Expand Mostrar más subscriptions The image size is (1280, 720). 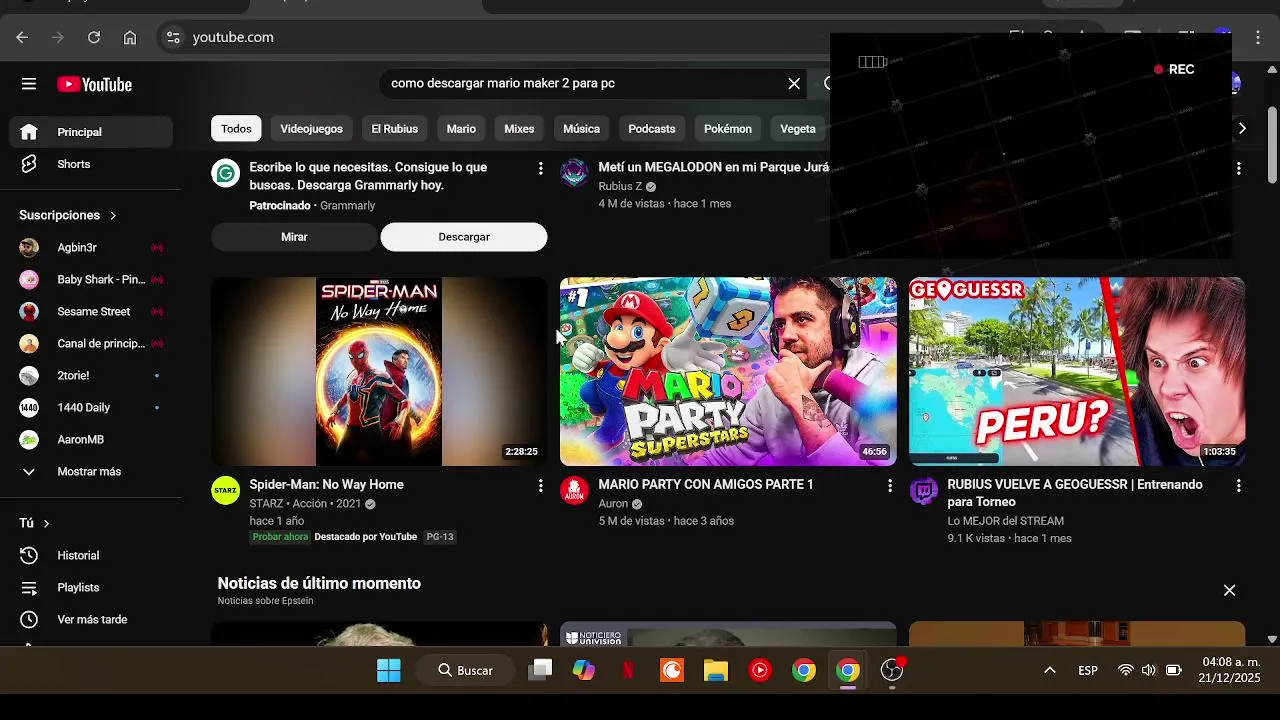click(91, 471)
